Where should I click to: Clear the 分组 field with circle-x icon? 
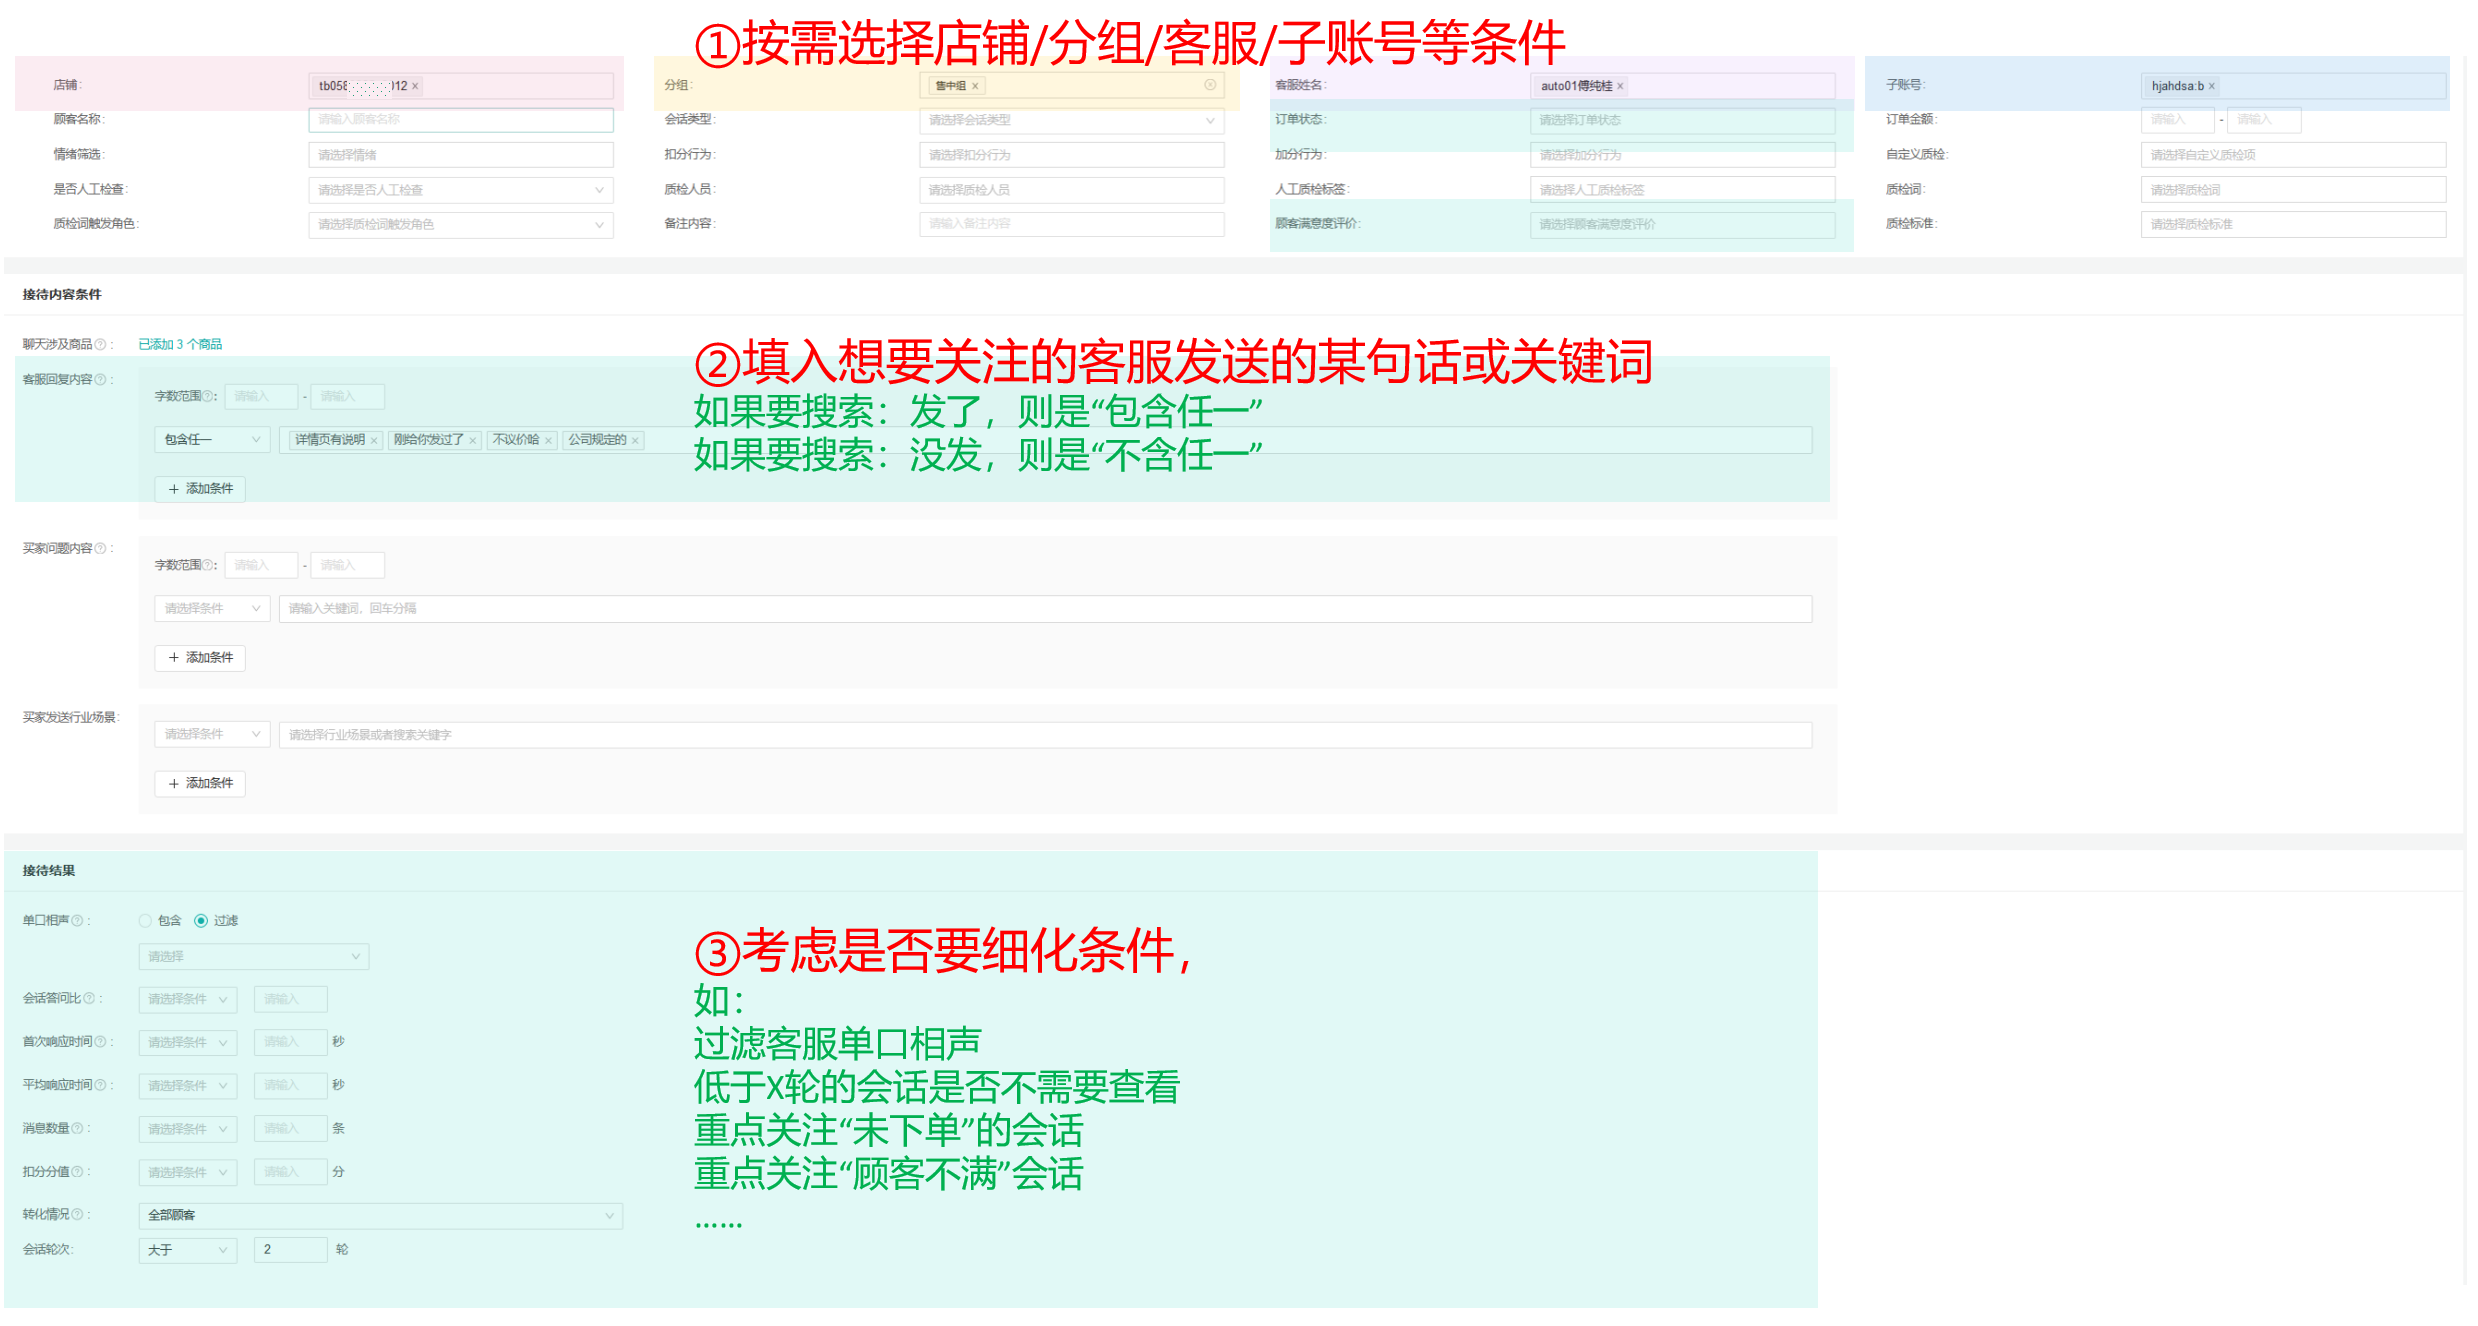pyautogui.click(x=1210, y=85)
